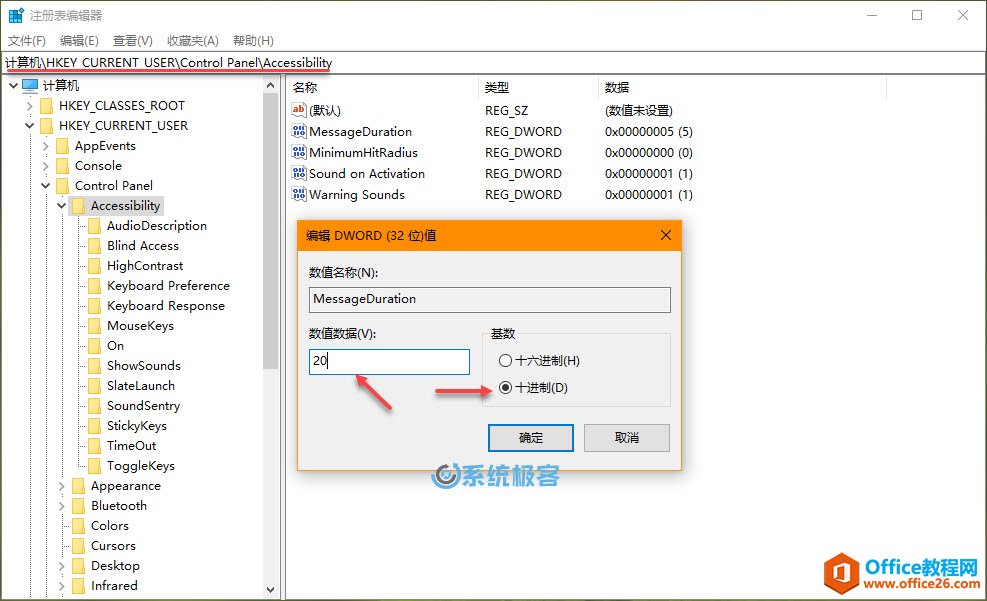Select the 十进制(D) decimal radio button
This screenshot has height=601, width=987.
click(505, 388)
